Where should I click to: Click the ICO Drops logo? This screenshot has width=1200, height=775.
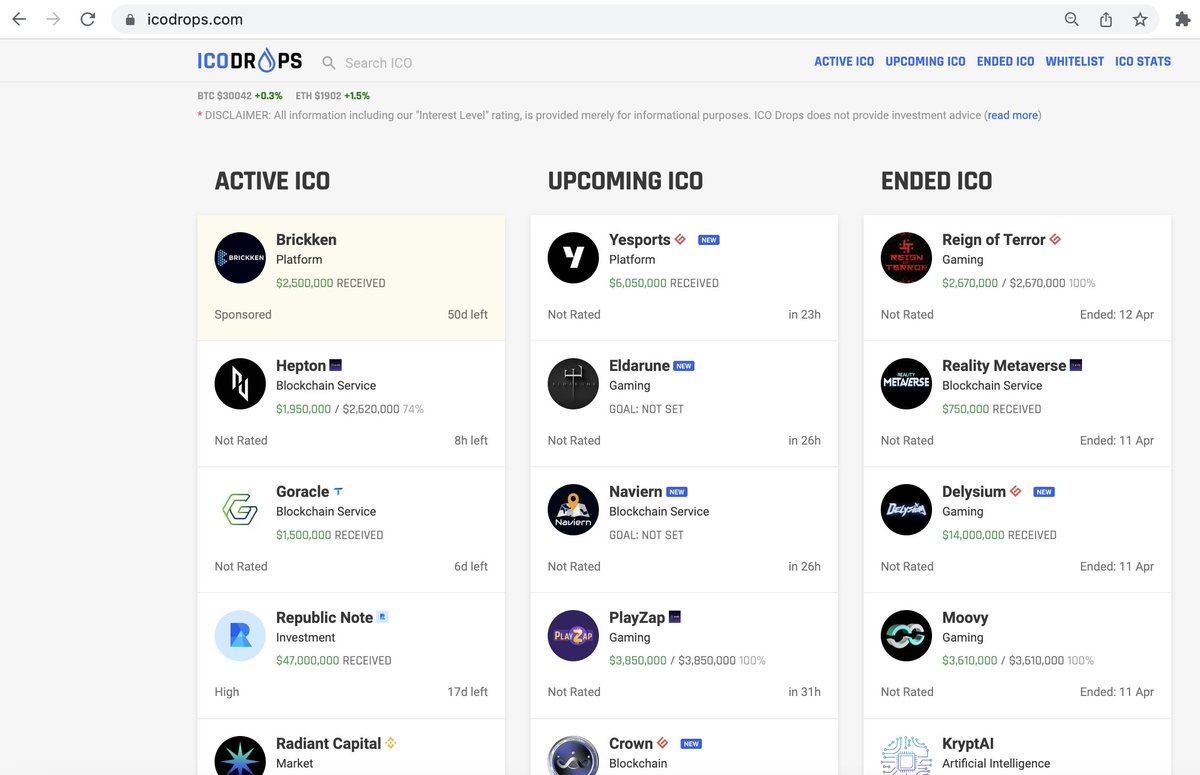(250, 61)
